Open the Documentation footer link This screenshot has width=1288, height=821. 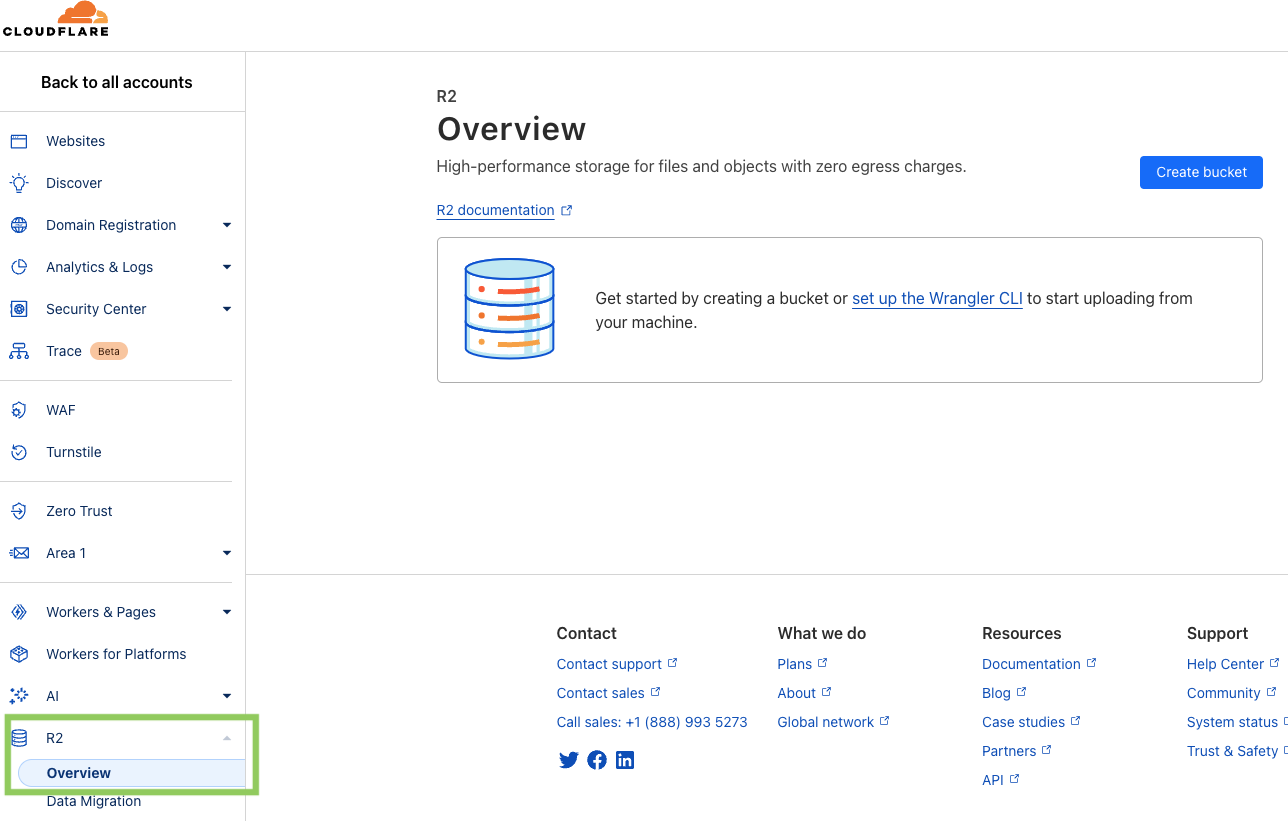coord(1031,664)
